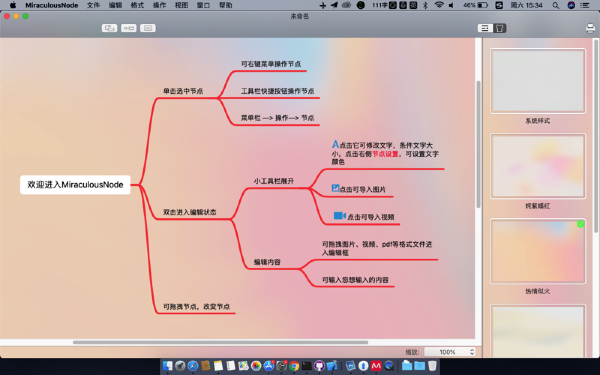Select the 双击进入编辑状态 node
This screenshot has width=600, height=375.
[190, 212]
